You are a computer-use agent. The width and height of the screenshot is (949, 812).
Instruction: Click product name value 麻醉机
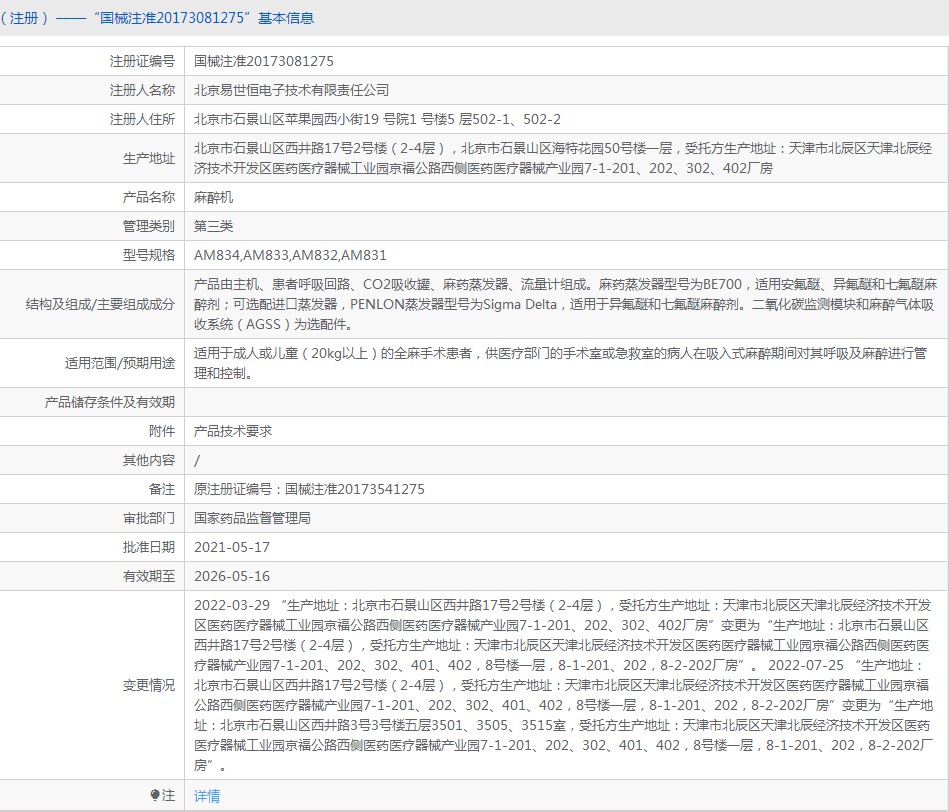pyautogui.click(x=213, y=198)
